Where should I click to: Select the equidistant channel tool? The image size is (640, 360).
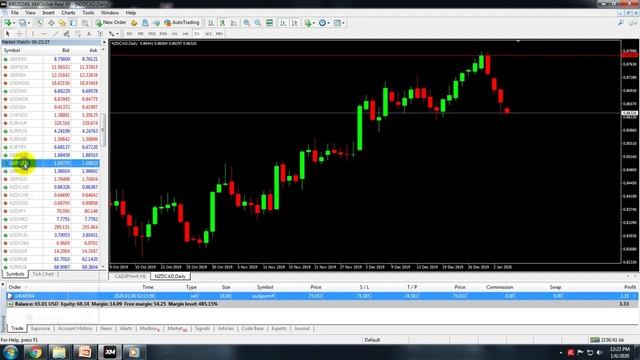click(x=67, y=33)
